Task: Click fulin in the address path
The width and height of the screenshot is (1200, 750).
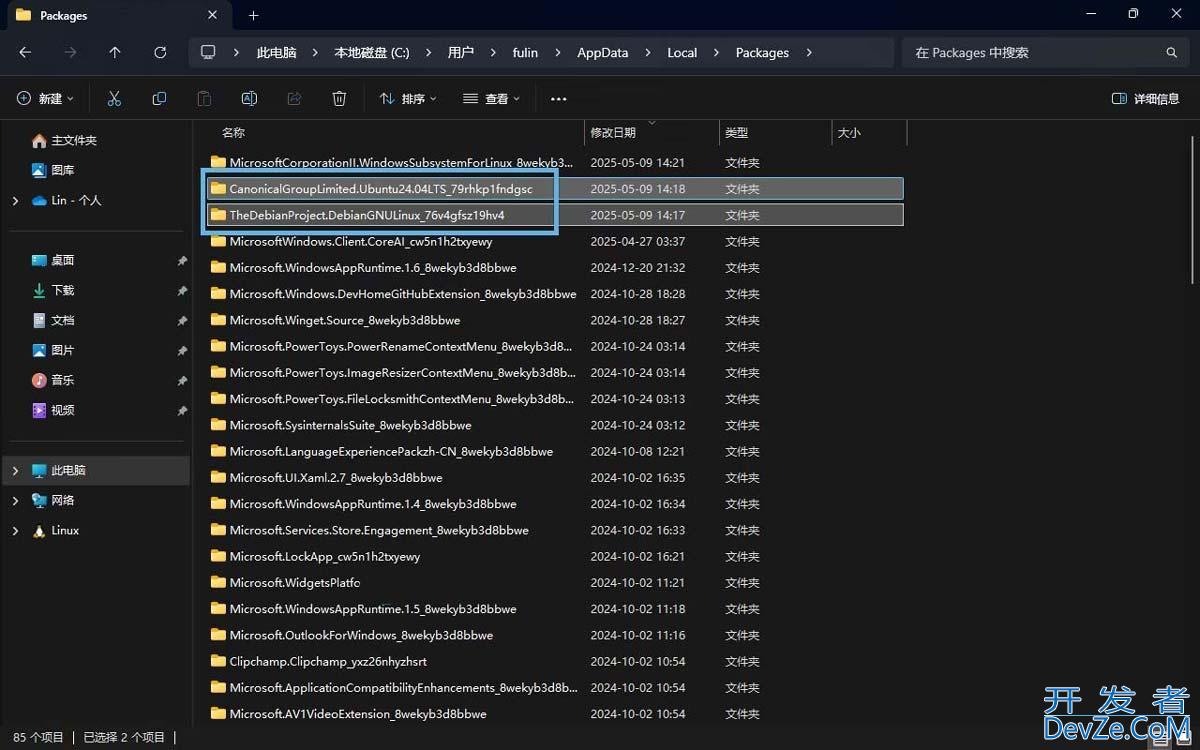Action: coord(525,52)
